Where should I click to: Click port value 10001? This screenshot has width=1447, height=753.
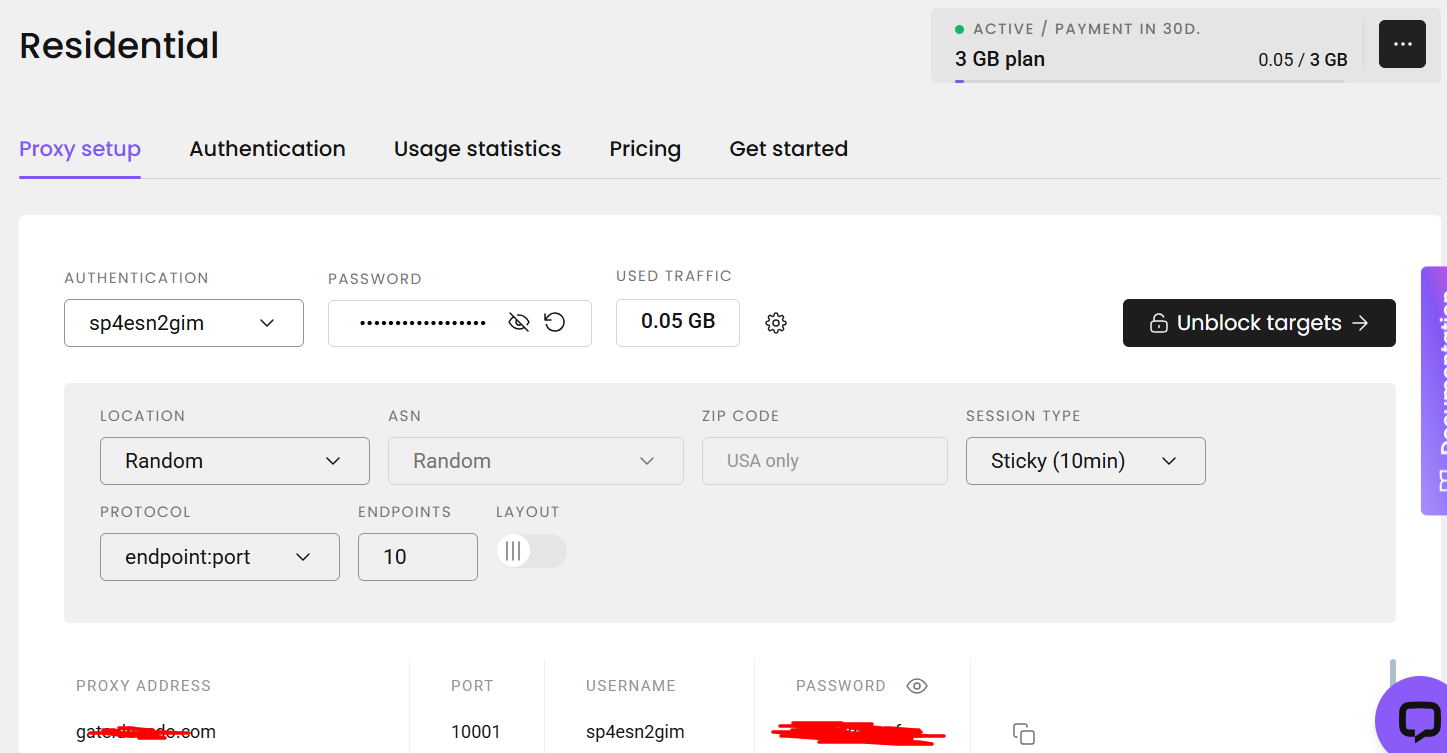pos(476,732)
